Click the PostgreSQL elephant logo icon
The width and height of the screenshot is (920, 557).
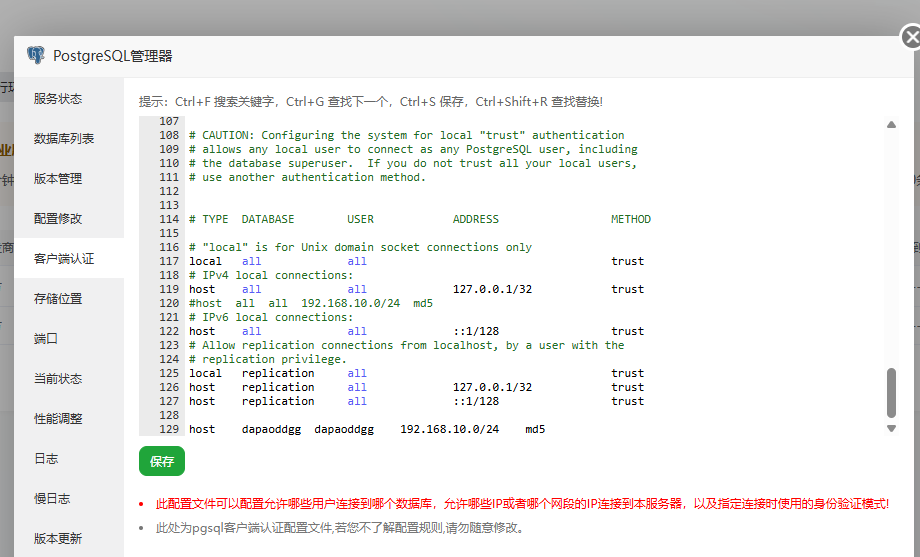click(36, 55)
